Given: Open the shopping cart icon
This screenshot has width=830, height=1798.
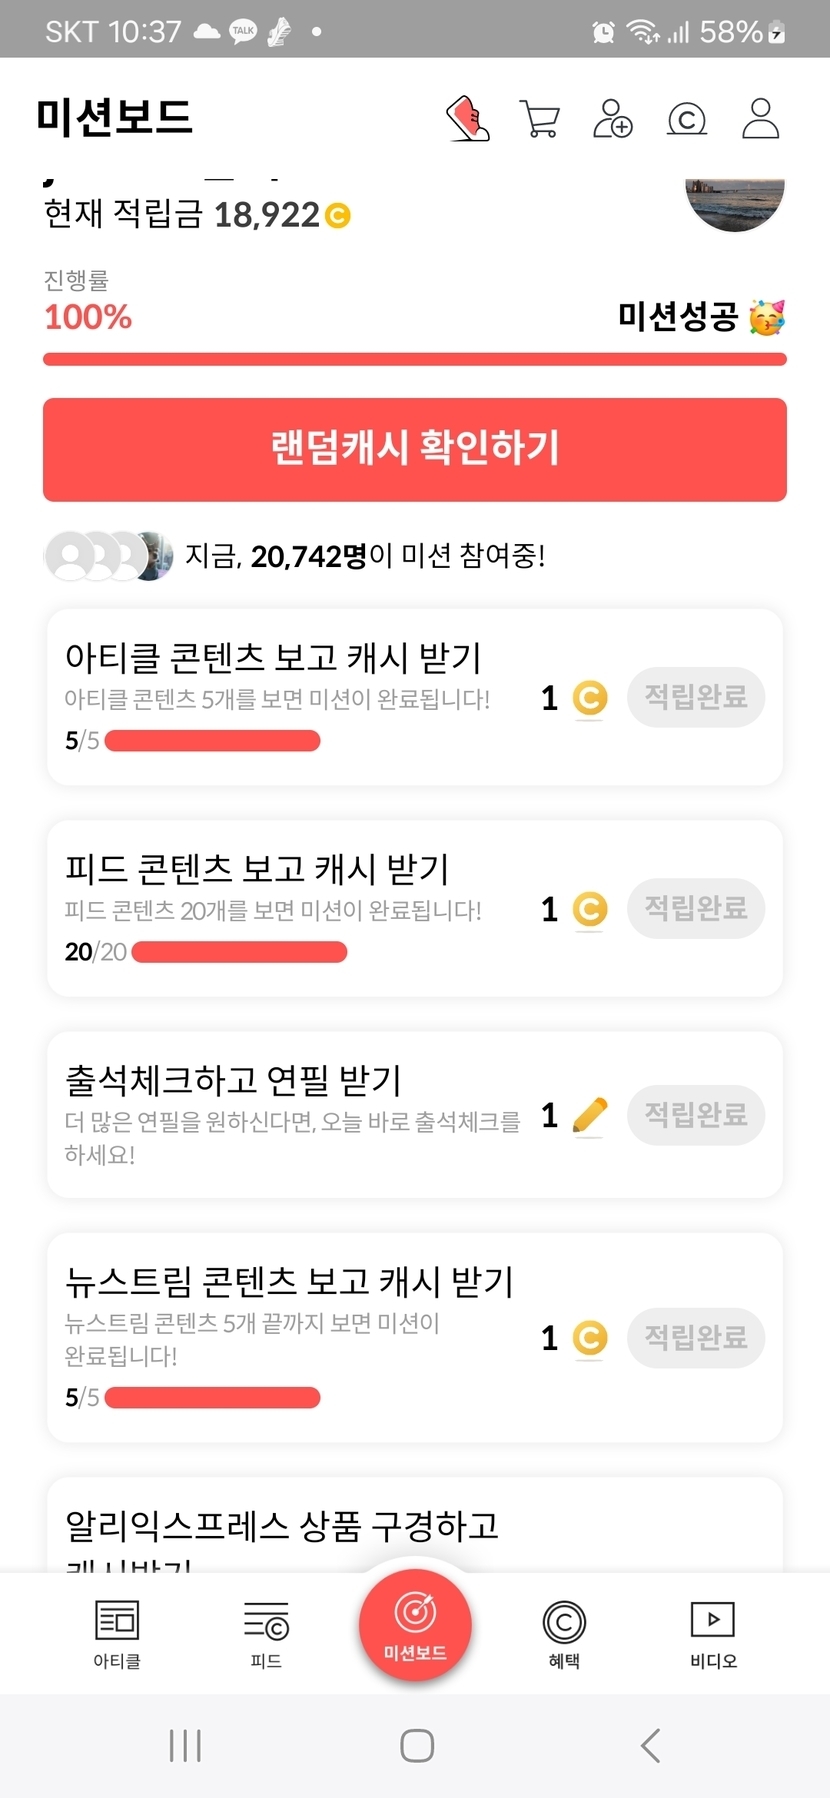Looking at the screenshot, I should pos(540,118).
